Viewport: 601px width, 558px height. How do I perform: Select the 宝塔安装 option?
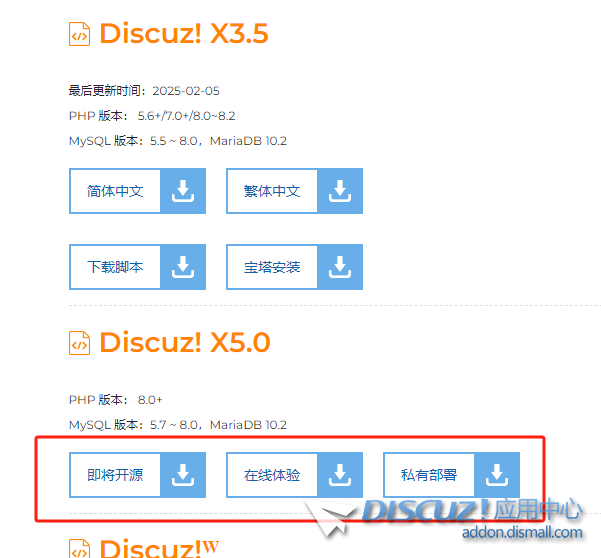272,267
